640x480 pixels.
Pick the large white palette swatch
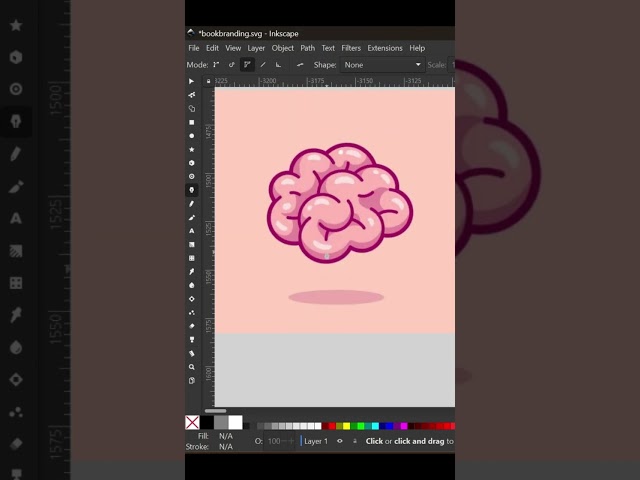coord(236,422)
